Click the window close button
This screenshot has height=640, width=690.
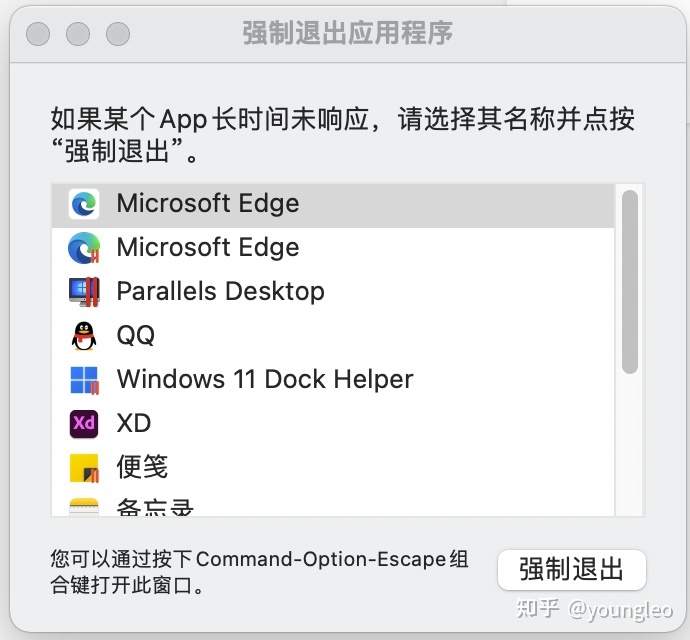[38, 34]
